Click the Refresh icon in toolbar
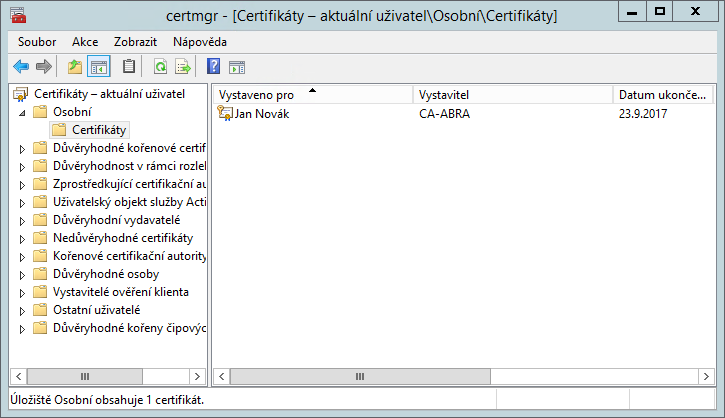Viewport: 725px width, 418px height. pyautogui.click(x=160, y=67)
